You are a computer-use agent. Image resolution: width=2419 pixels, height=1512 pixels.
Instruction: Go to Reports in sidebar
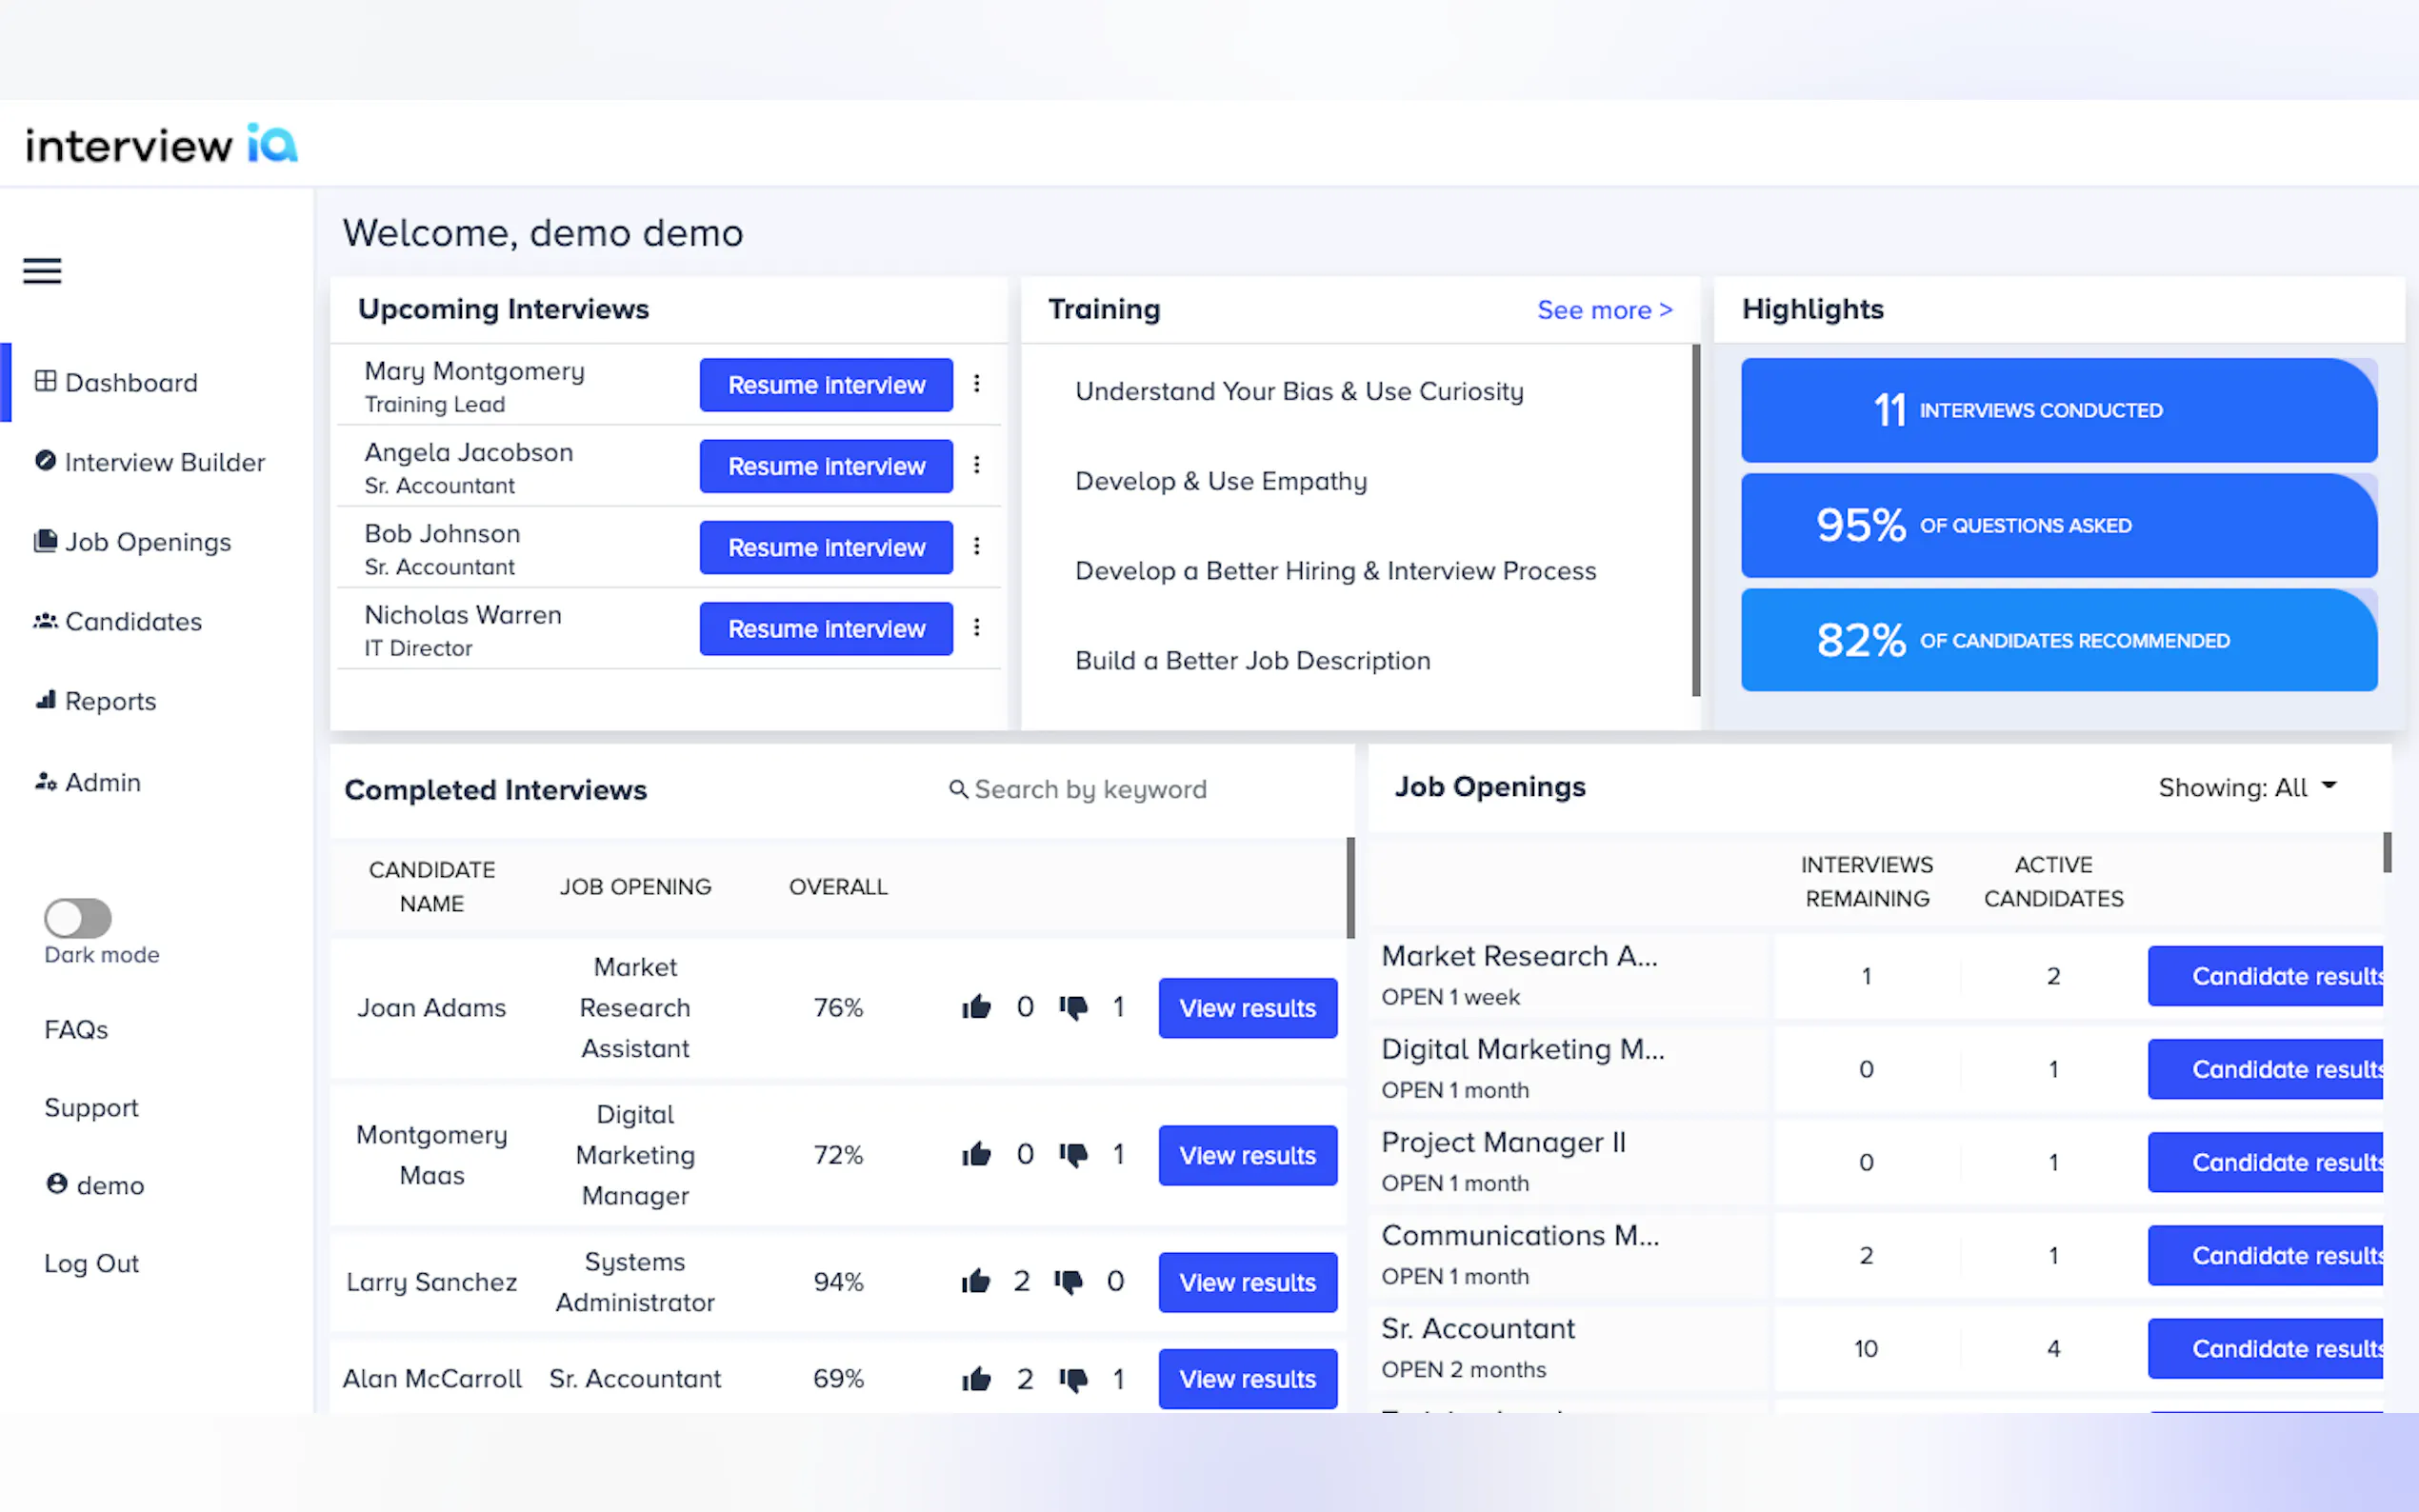point(96,701)
